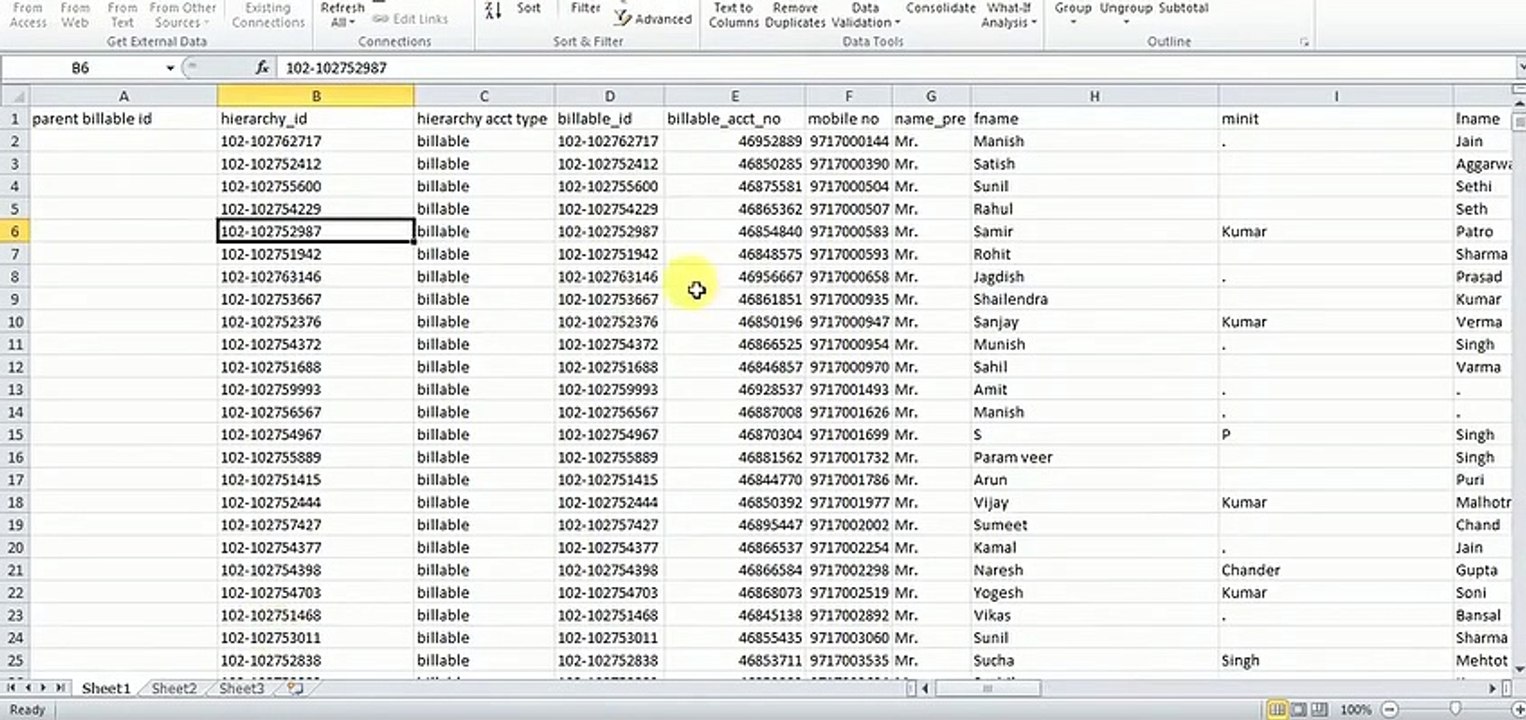
Task: Click the zoom in plus button
Action: point(1518,710)
